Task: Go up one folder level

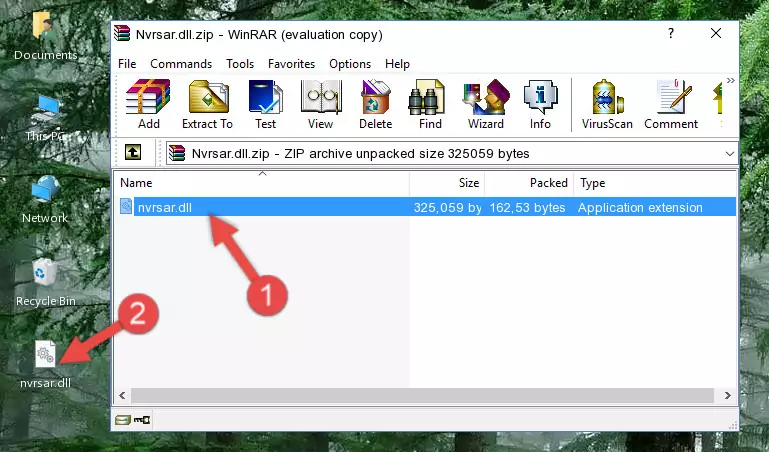Action: pyautogui.click(x=133, y=153)
